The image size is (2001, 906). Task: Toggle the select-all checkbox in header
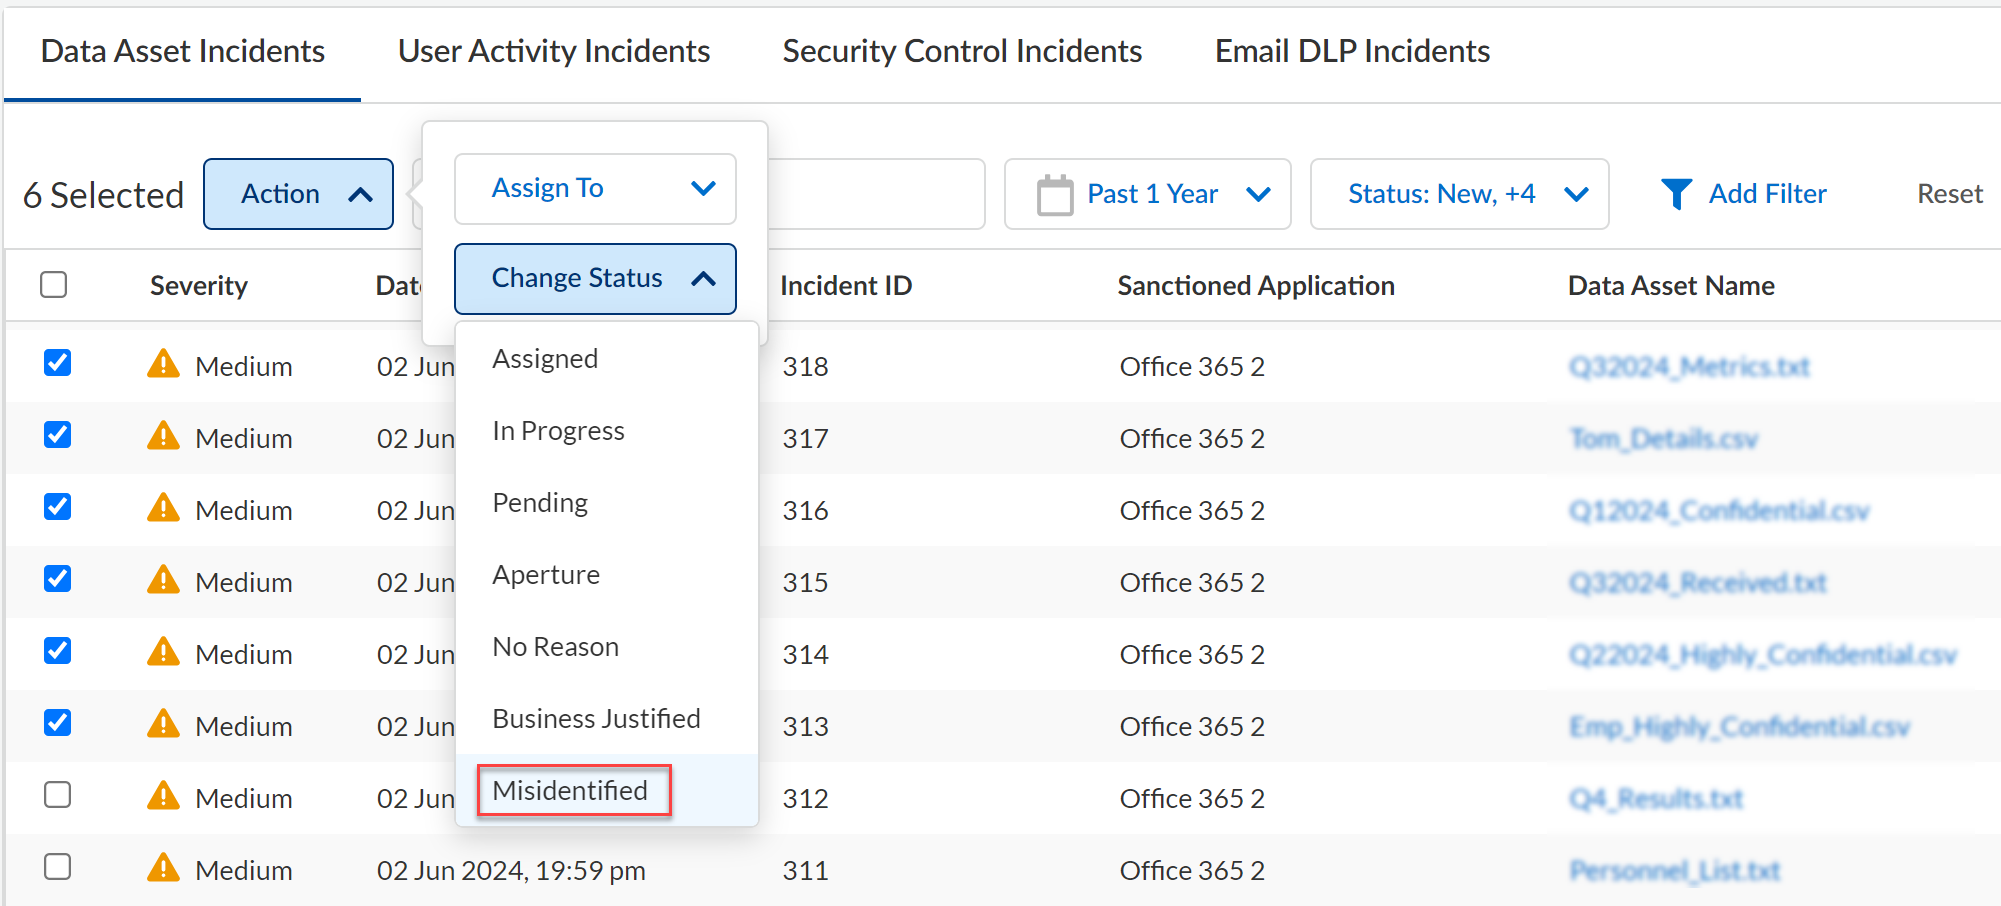click(x=54, y=285)
